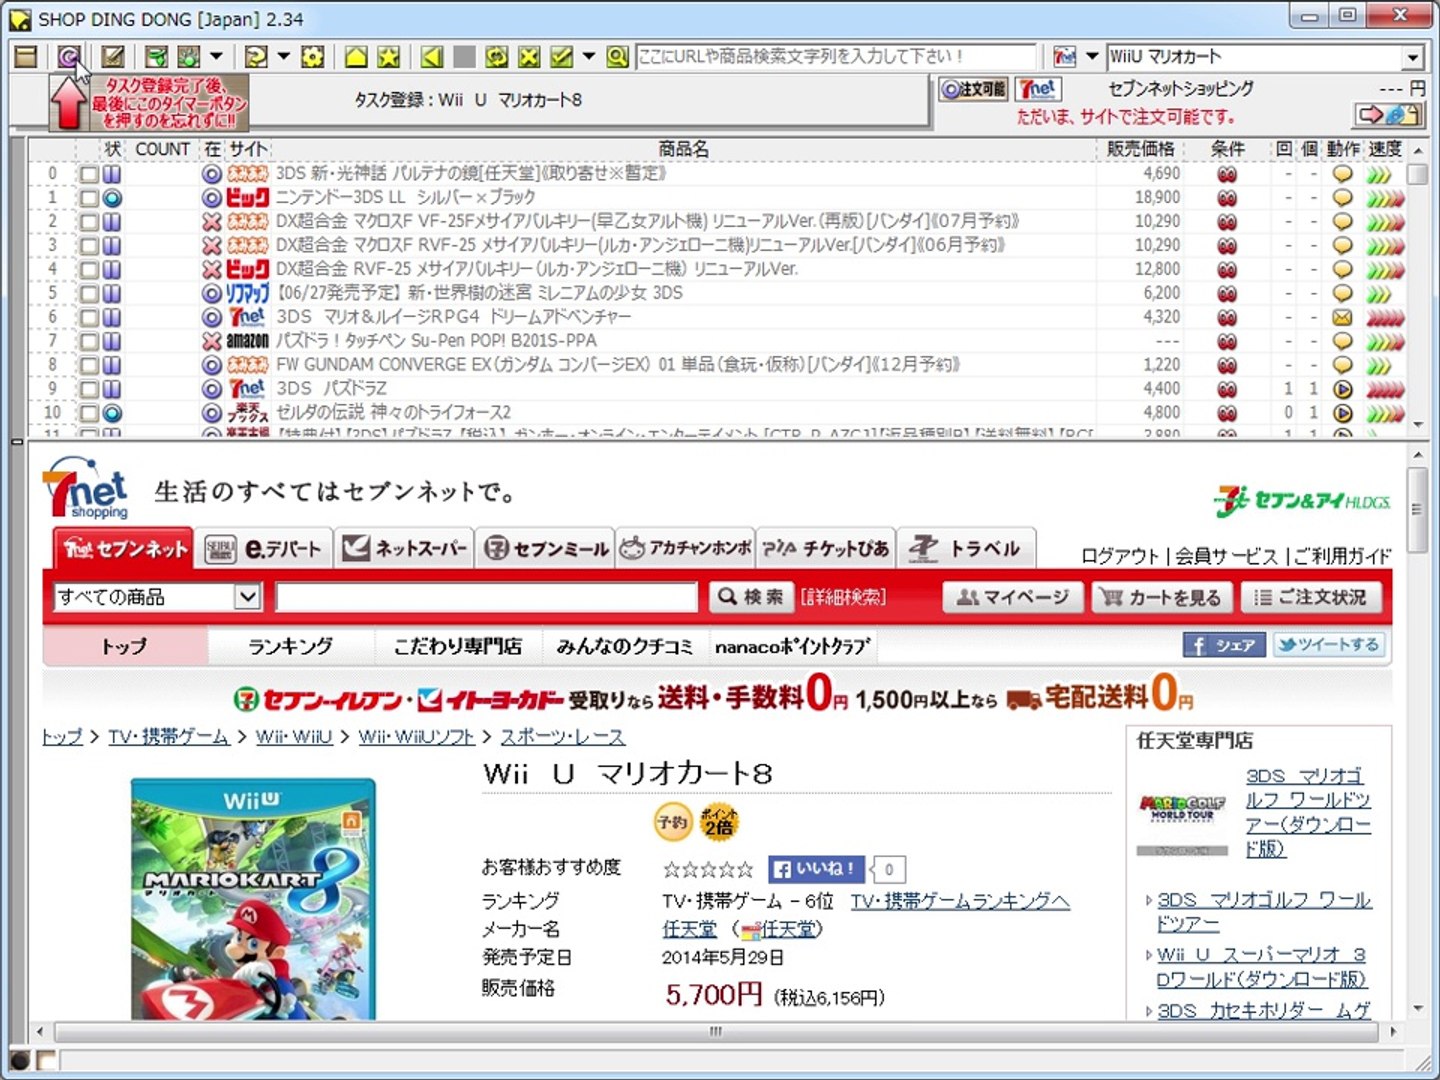The image size is (1440, 1080).
Task: Tick the checkbox for ニンテンドー3DS LL row
Action: pyautogui.click(x=89, y=198)
